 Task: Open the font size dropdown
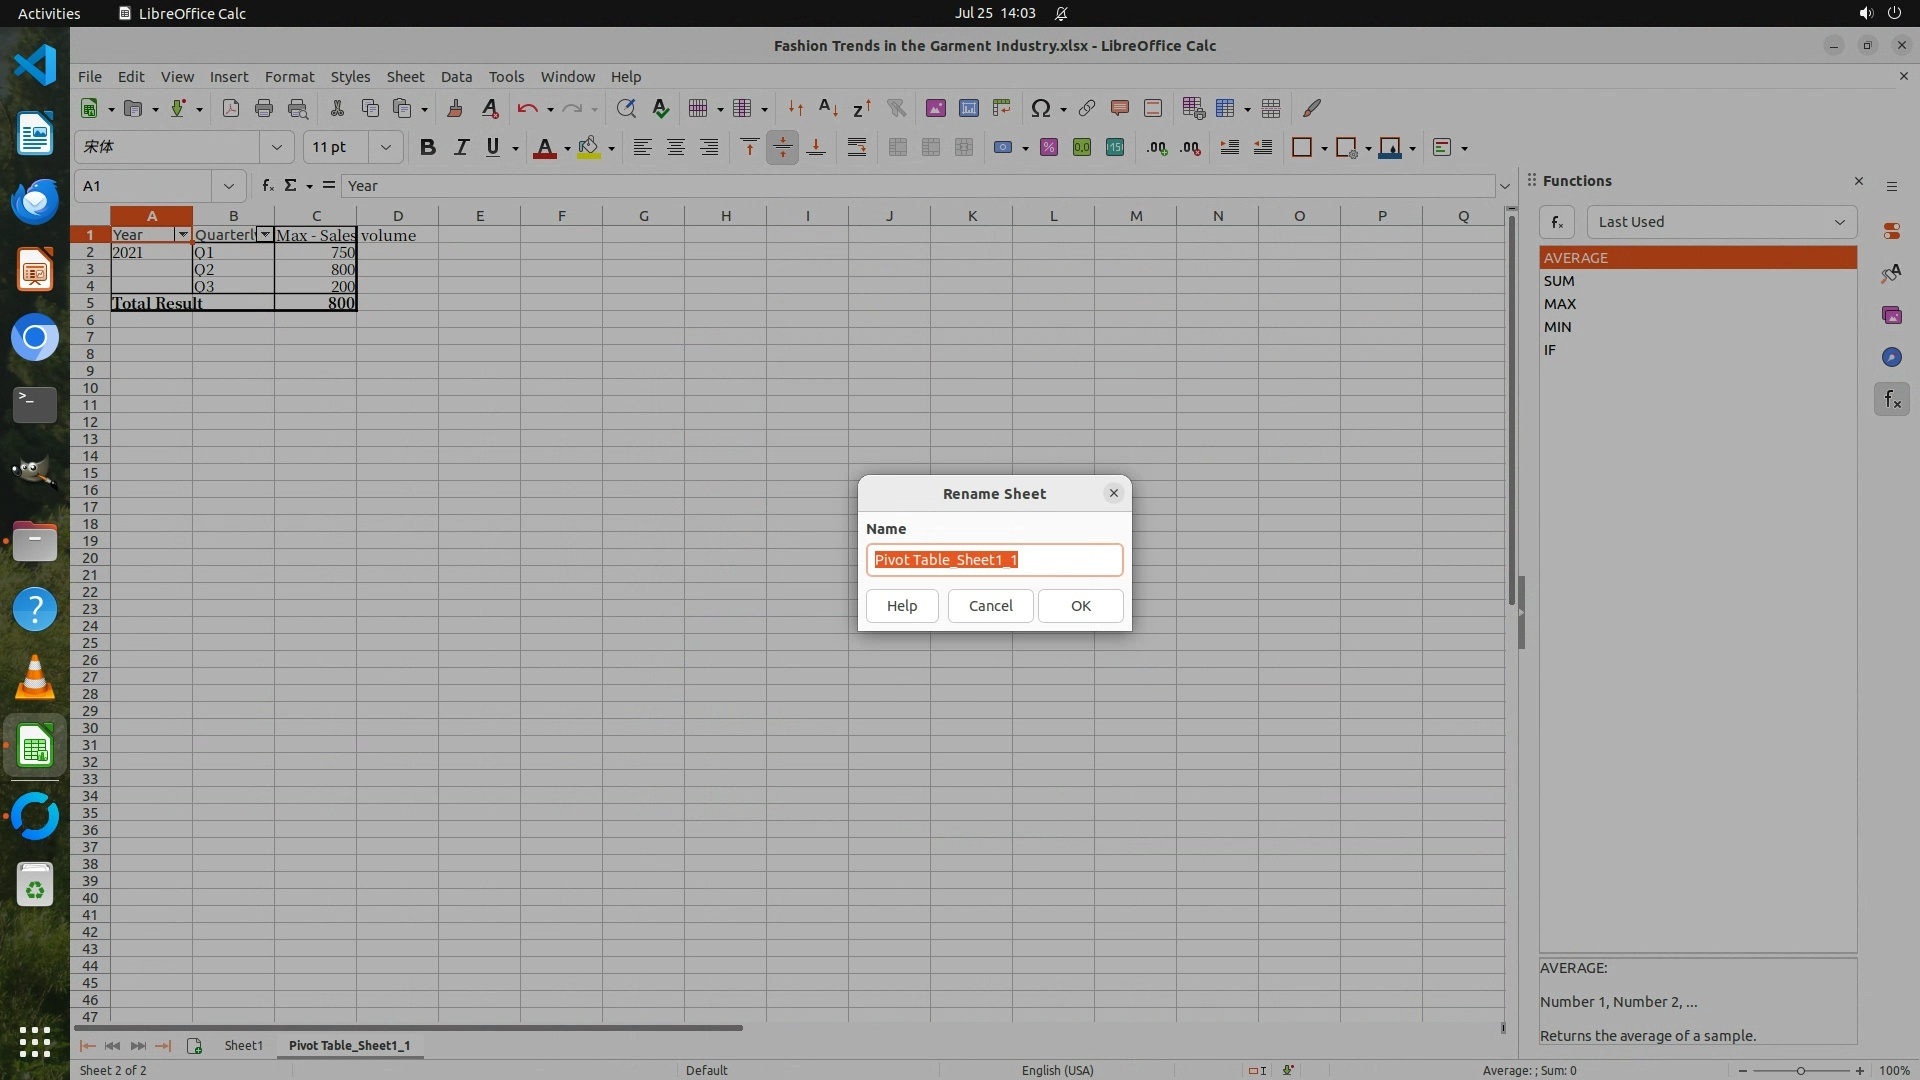coord(385,148)
